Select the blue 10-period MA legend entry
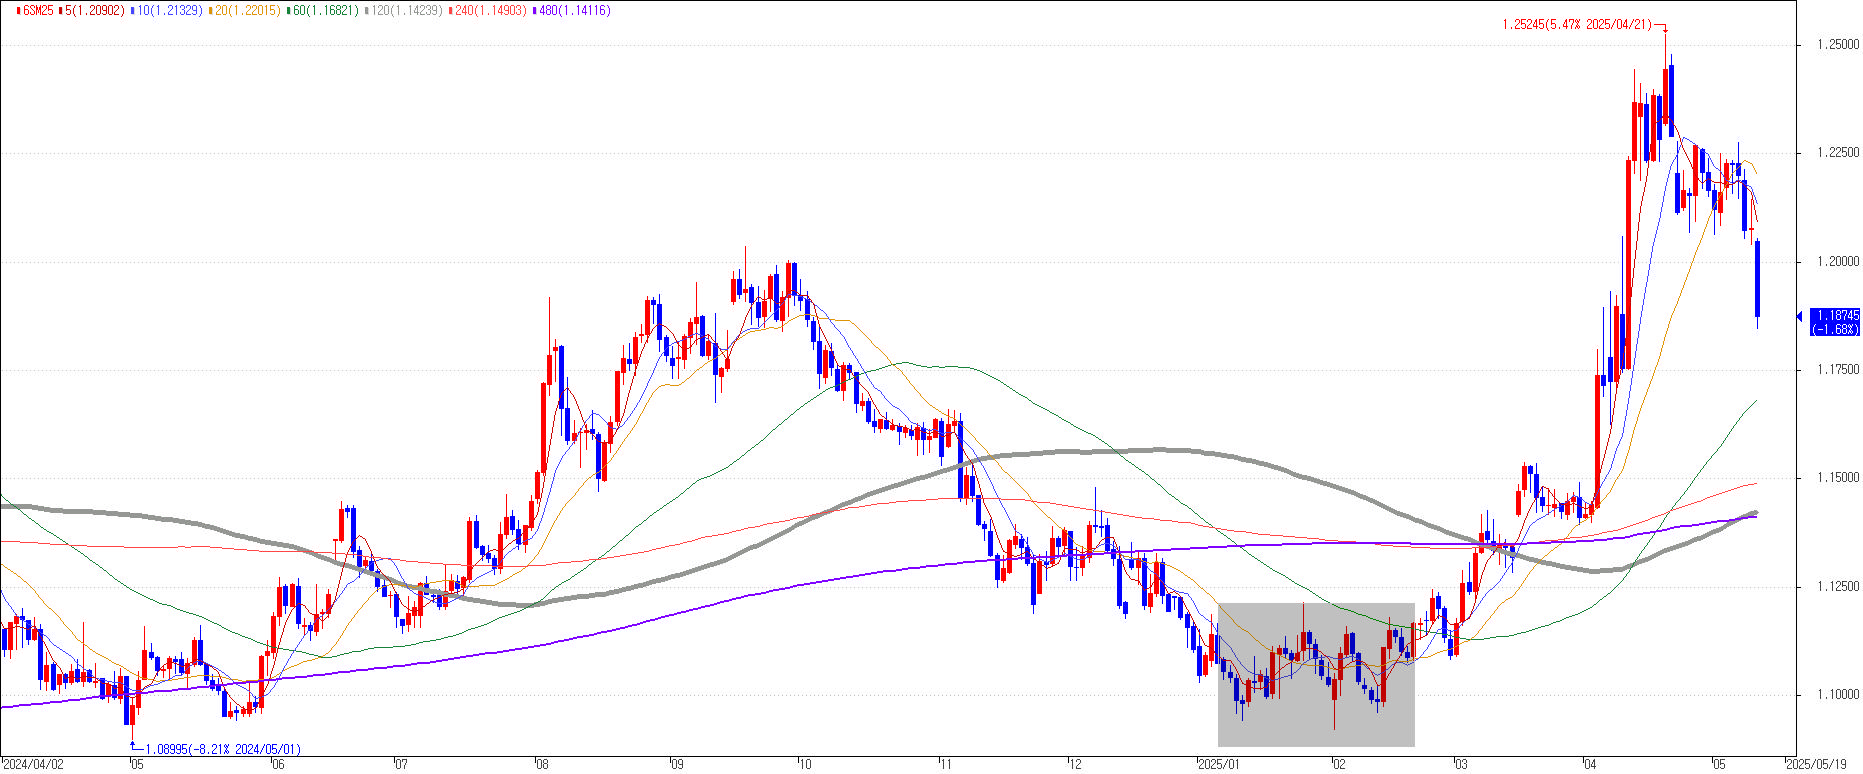The height and width of the screenshot is (774, 1863). click(167, 11)
